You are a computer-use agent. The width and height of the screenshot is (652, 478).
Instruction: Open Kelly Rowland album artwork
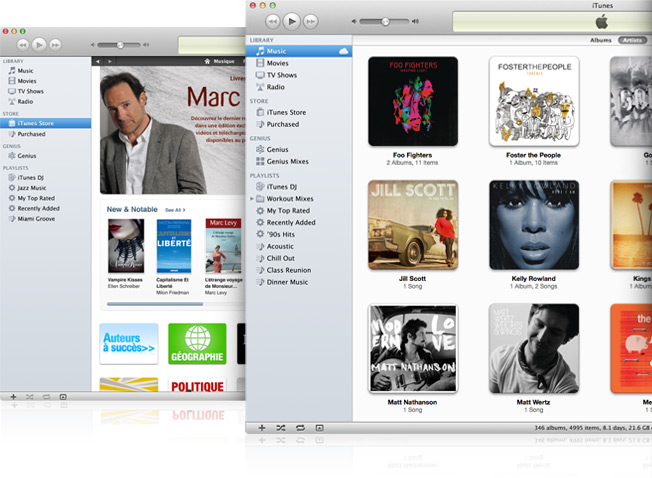tap(534, 225)
